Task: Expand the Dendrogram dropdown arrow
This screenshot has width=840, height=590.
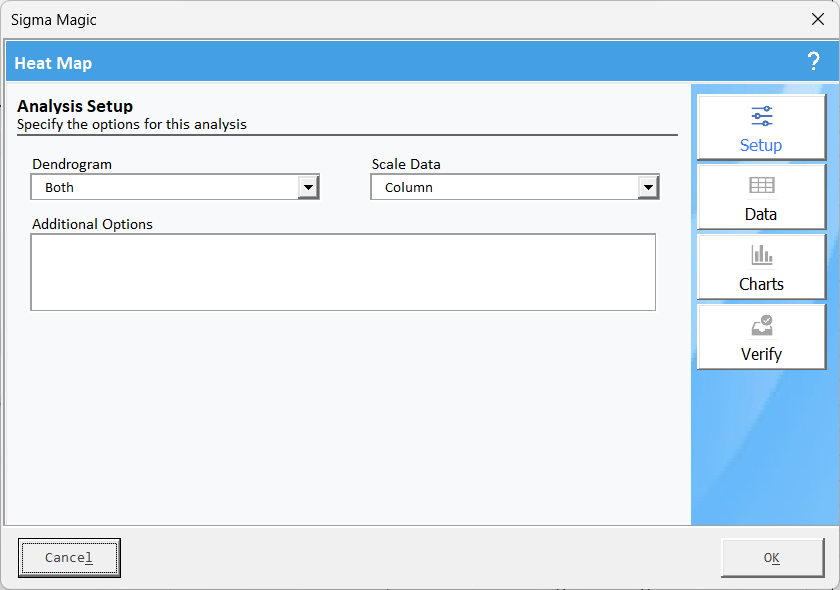Action: 309,187
